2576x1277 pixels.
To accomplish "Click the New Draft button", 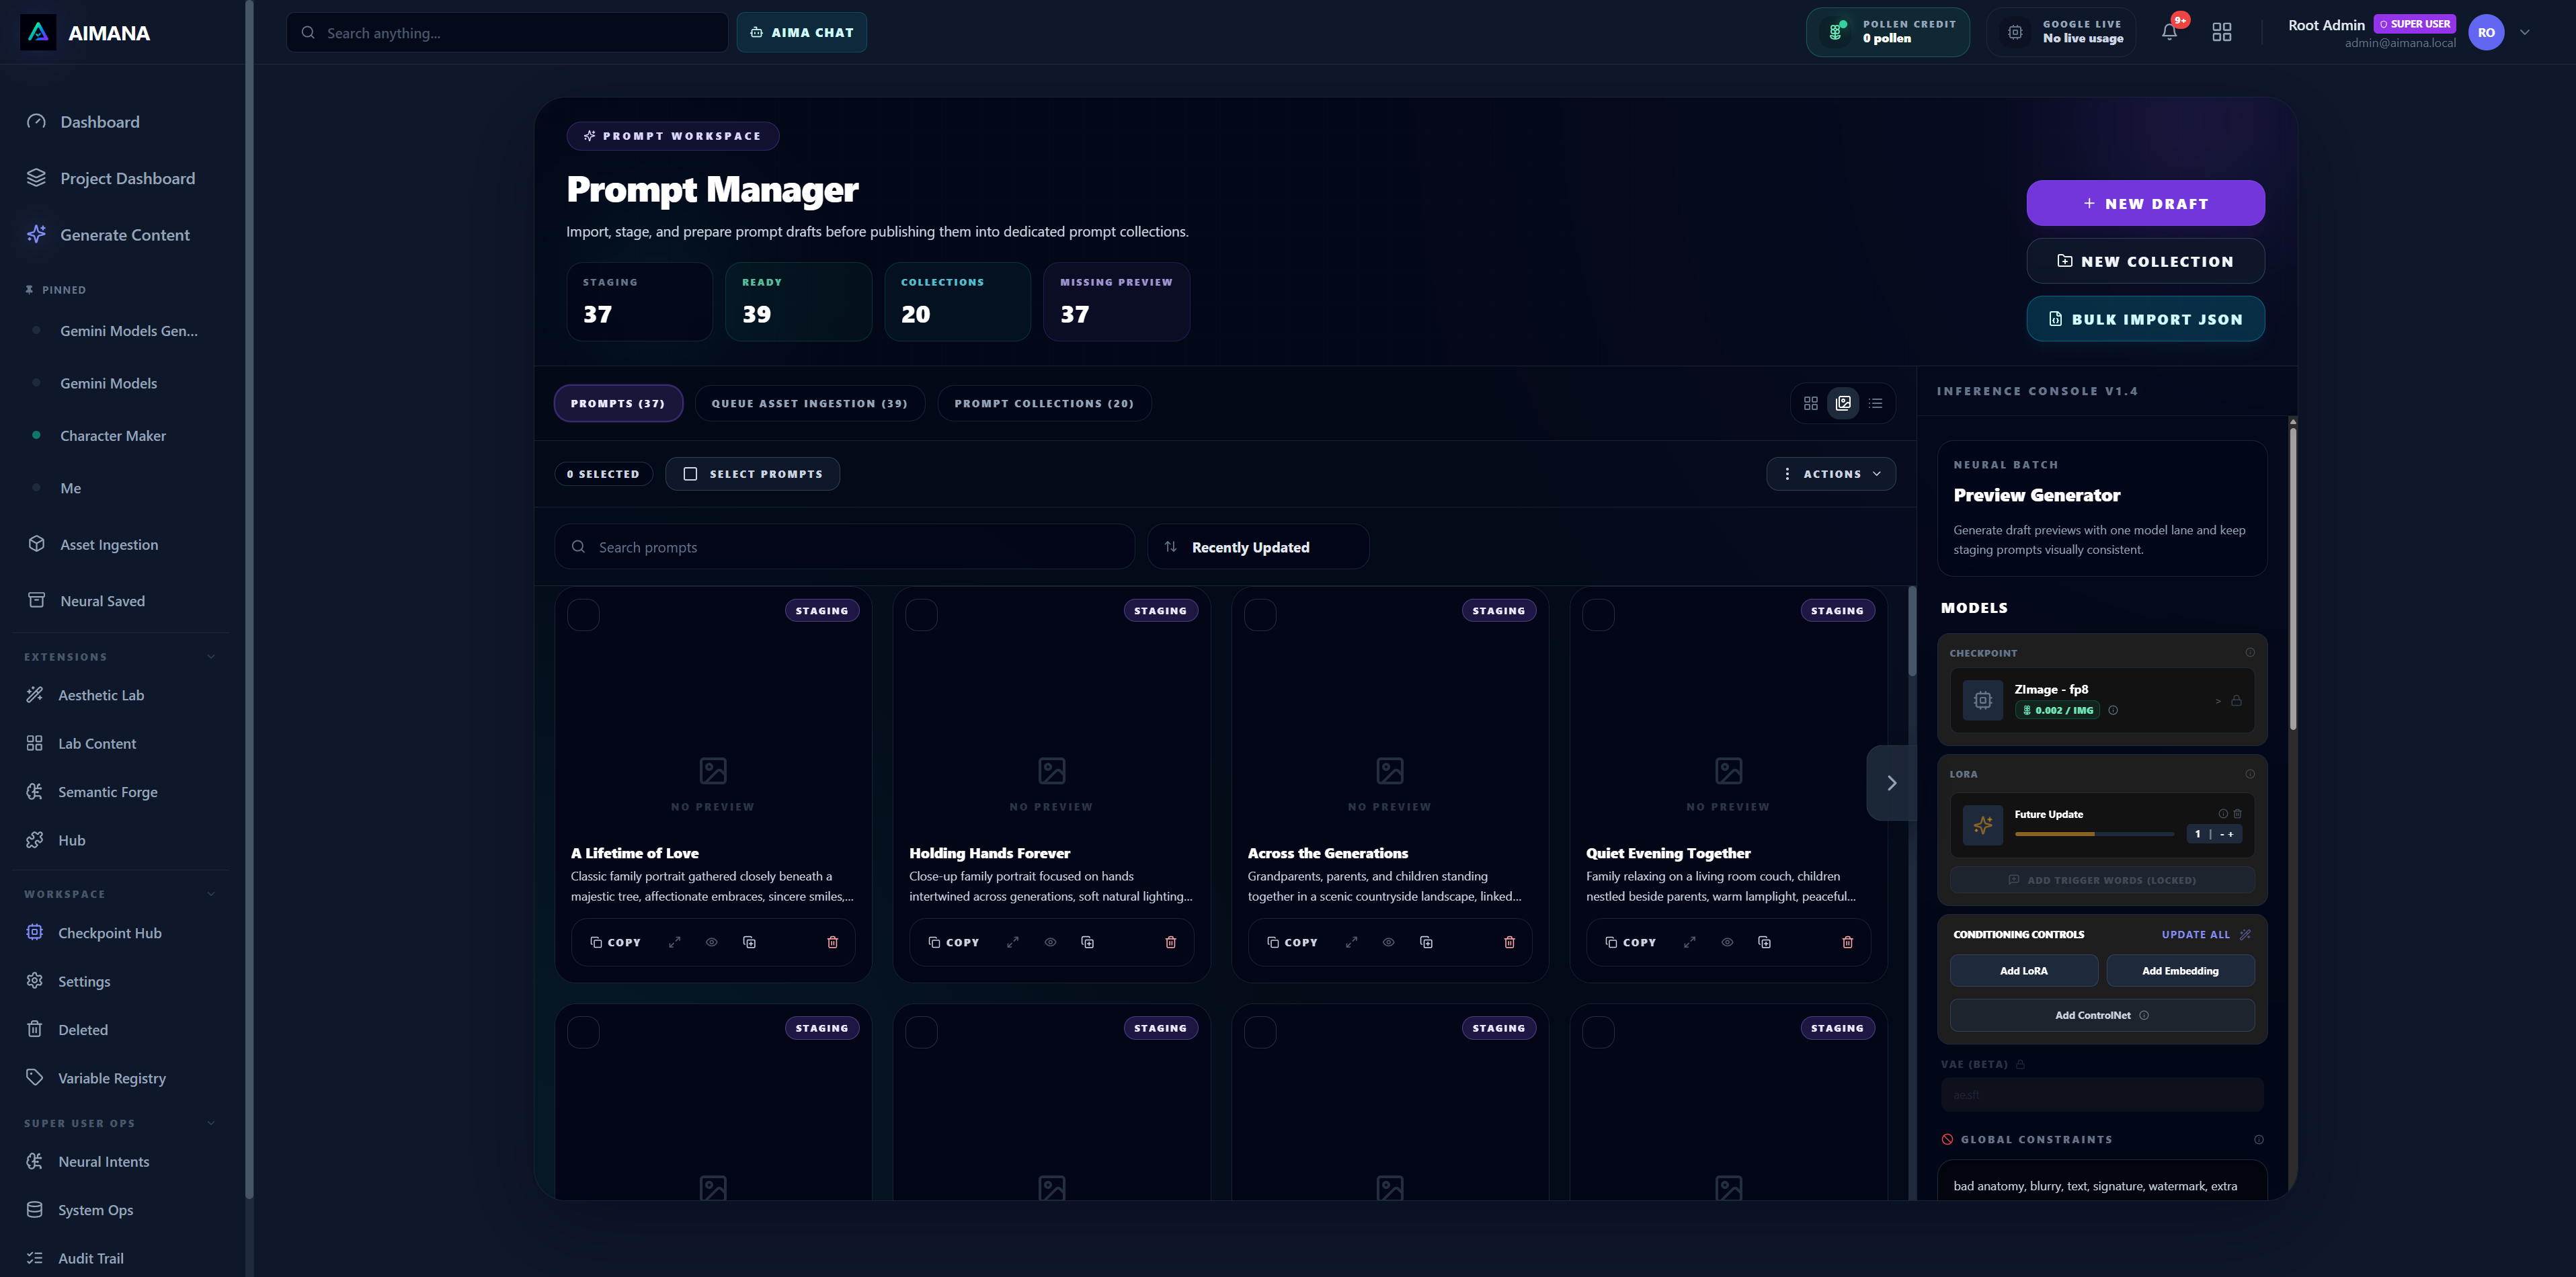I will [2145, 203].
